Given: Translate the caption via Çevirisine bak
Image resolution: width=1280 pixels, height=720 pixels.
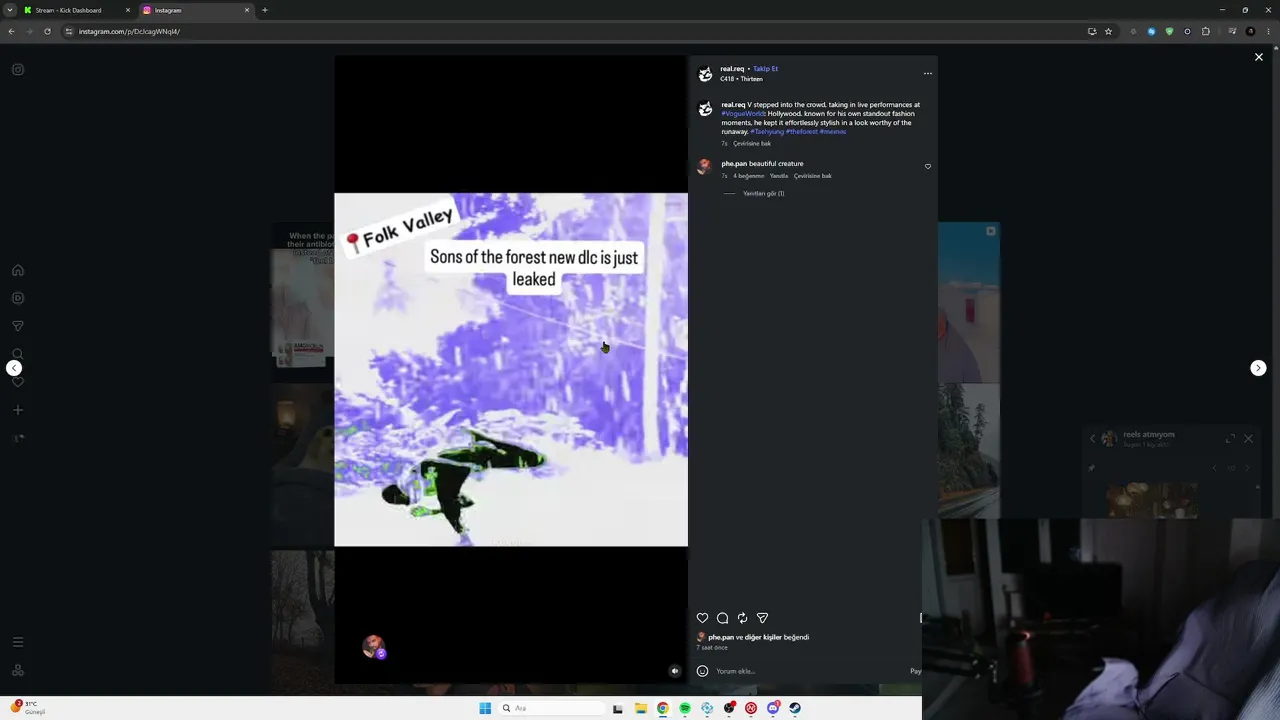Looking at the screenshot, I should click(x=752, y=144).
